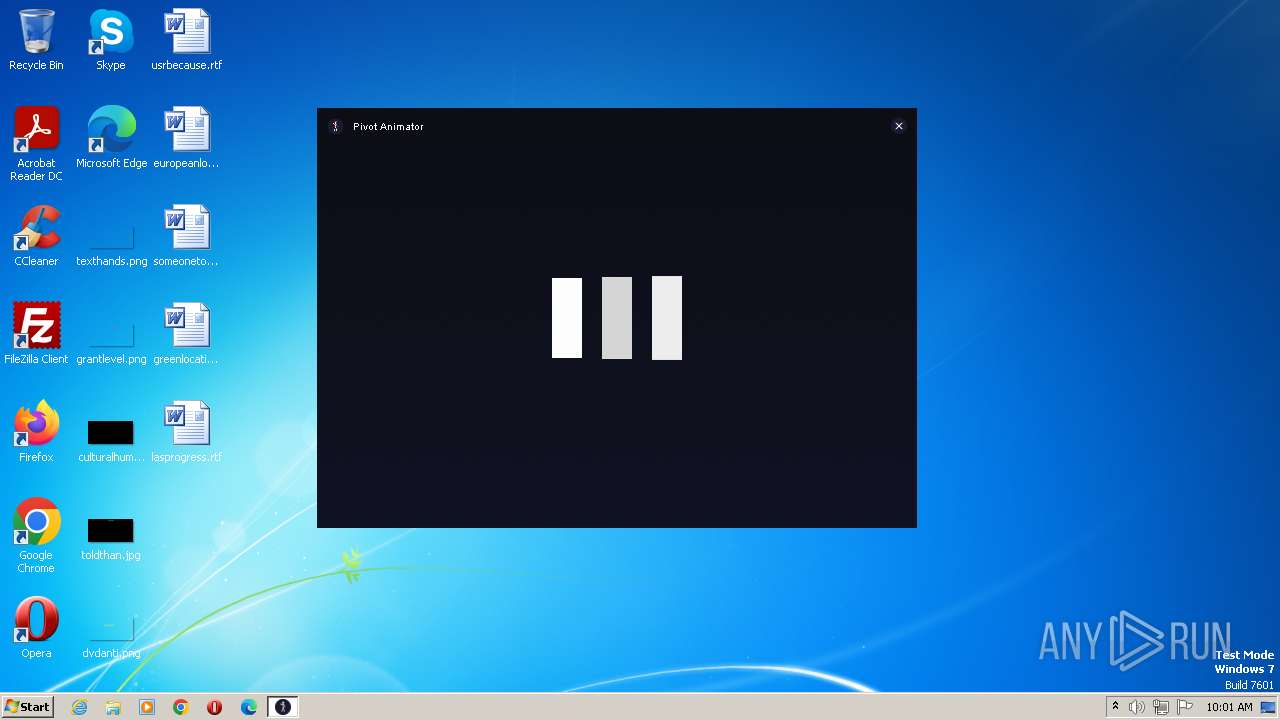Launch FileZilla Client shortcut
Screen dimensions: 1280x720
pyautogui.click(x=36, y=334)
